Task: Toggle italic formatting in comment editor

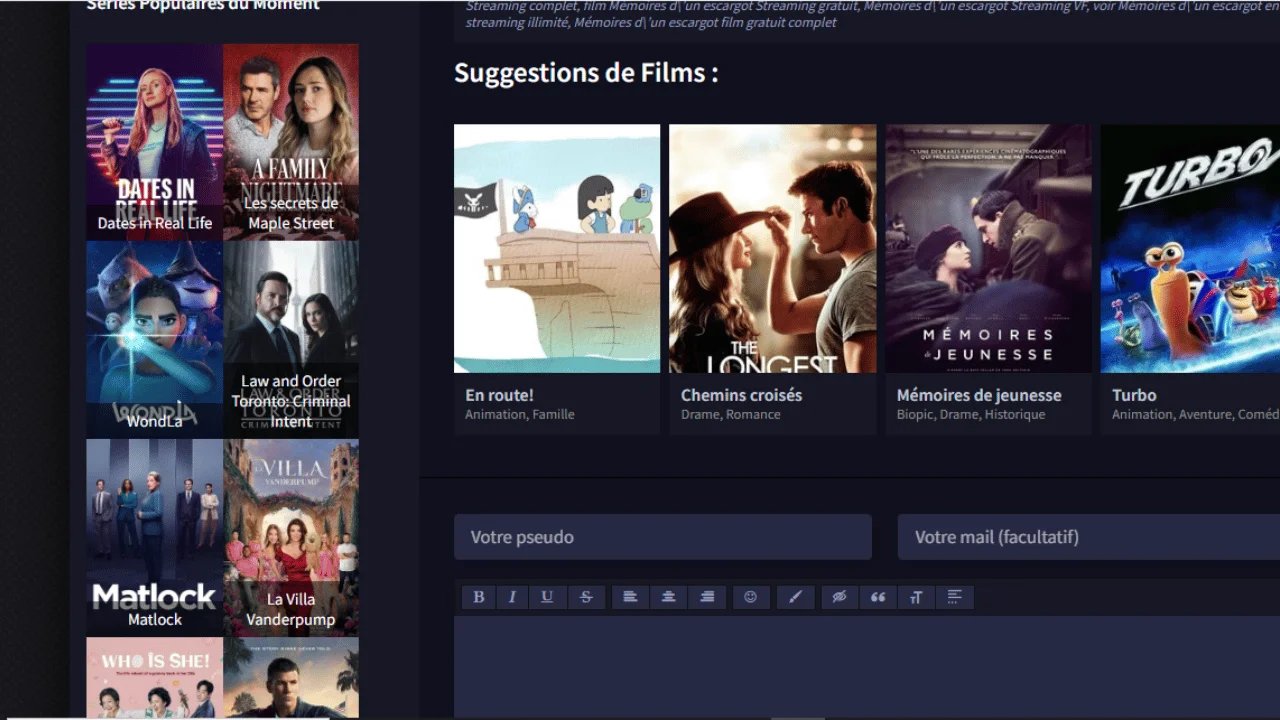Action: coord(512,597)
